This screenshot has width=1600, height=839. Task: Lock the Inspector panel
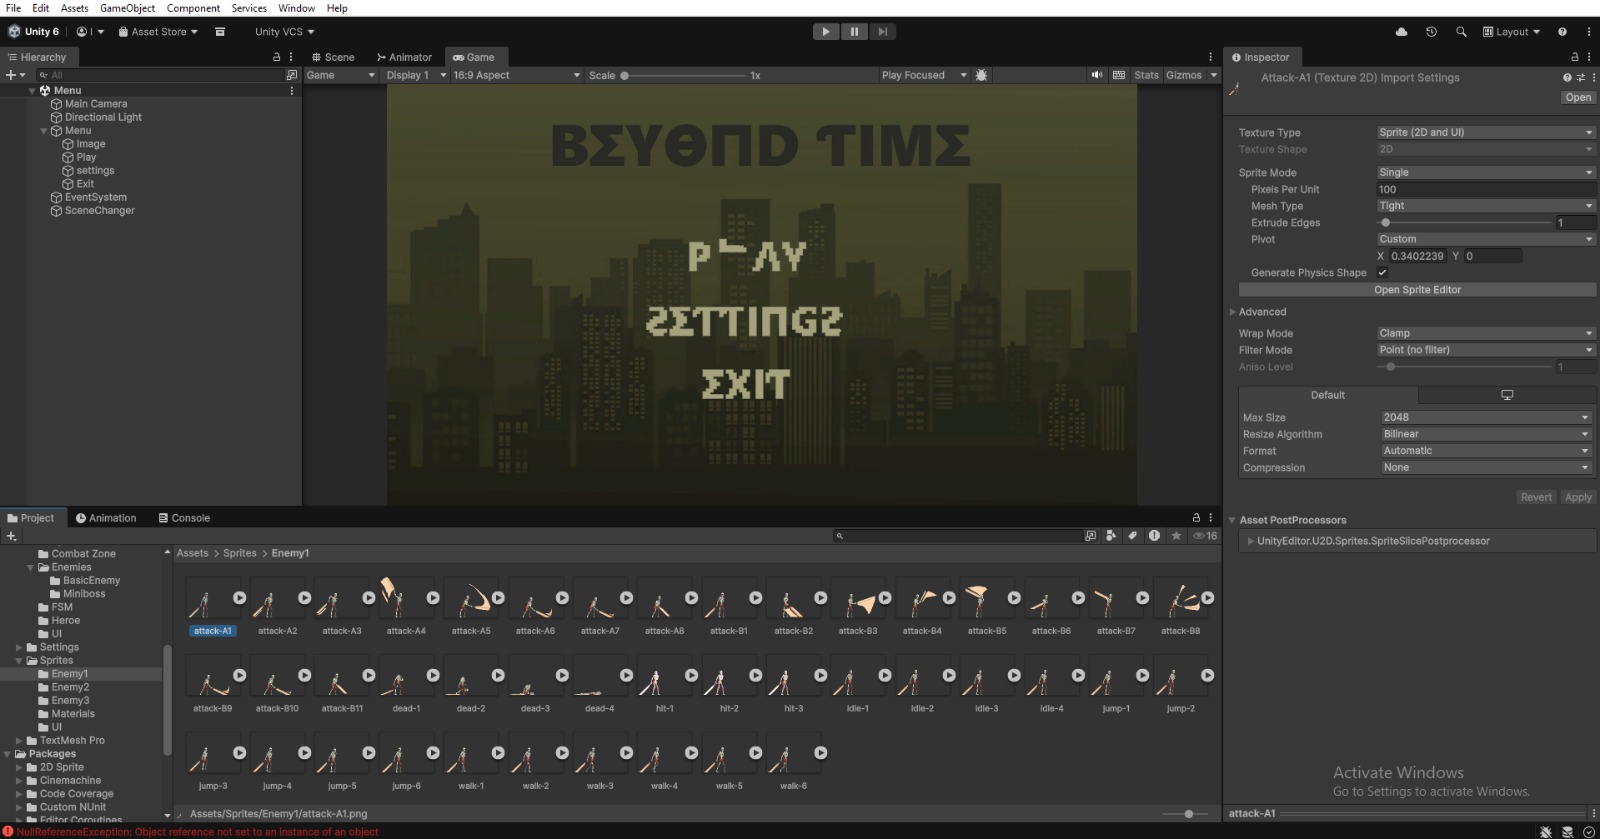click(1575, 57)
